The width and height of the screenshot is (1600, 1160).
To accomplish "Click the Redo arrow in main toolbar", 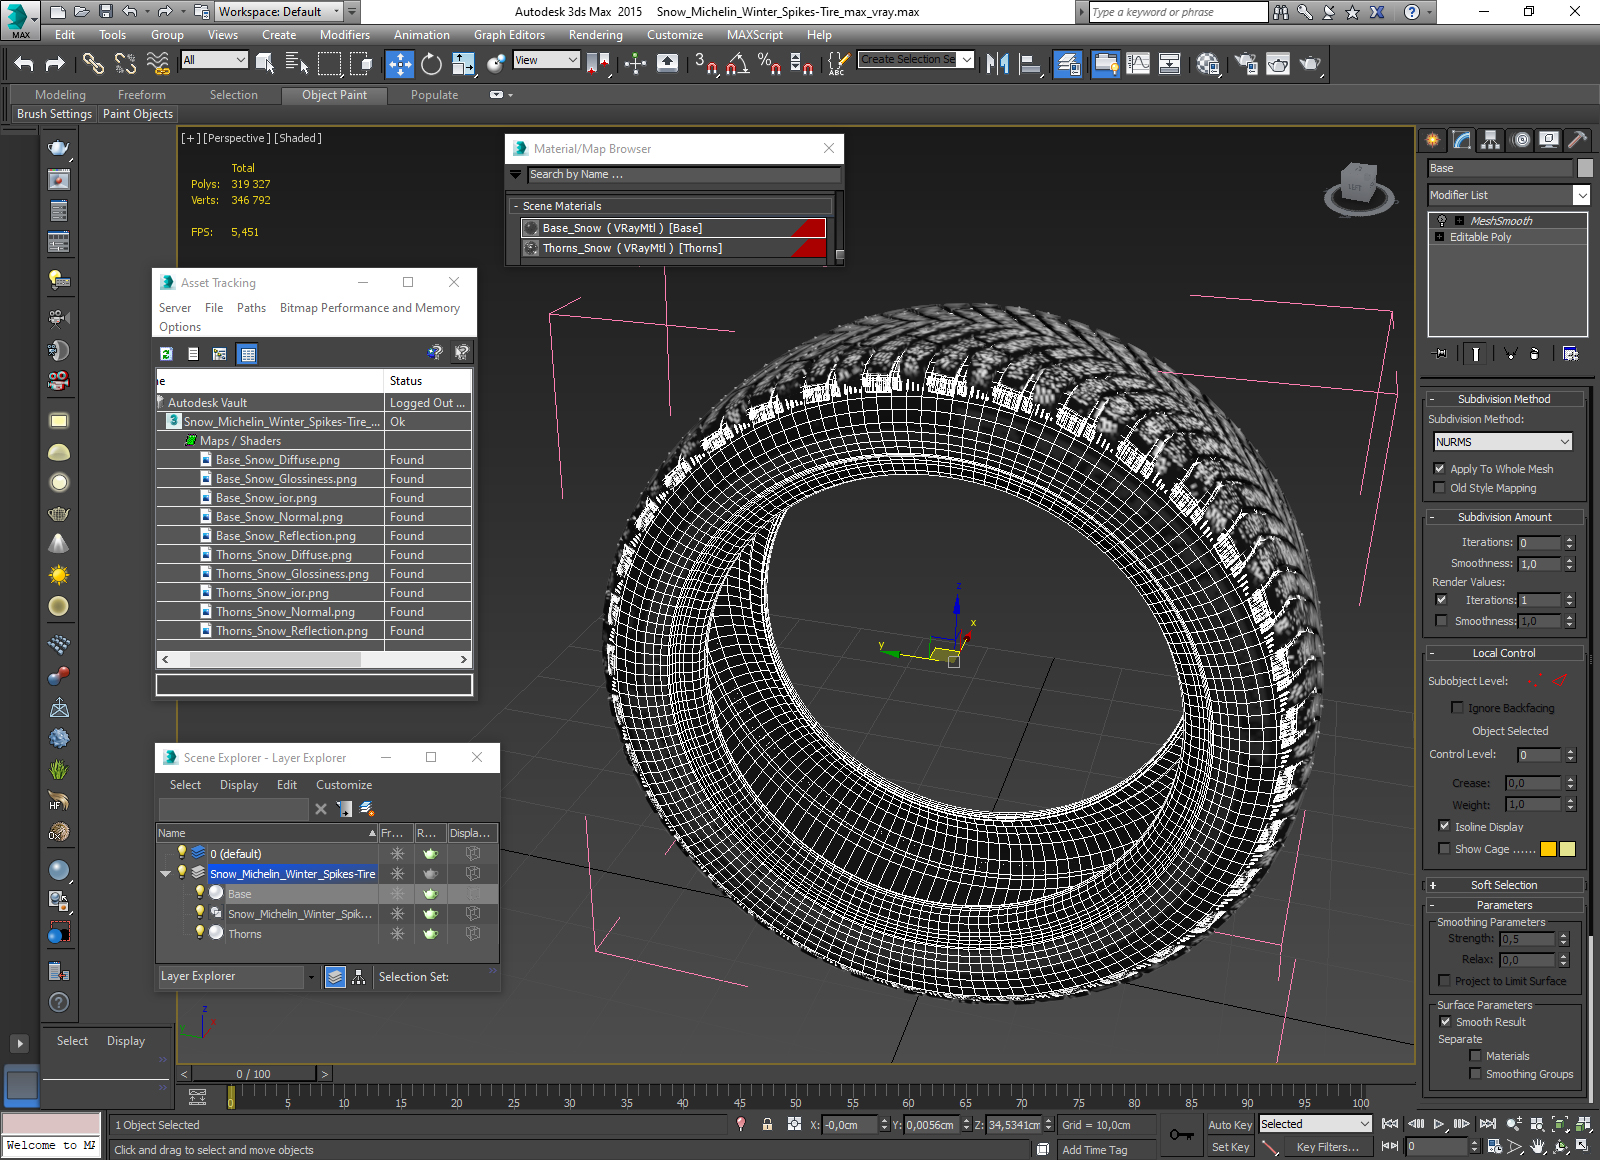I will (55, 64).
